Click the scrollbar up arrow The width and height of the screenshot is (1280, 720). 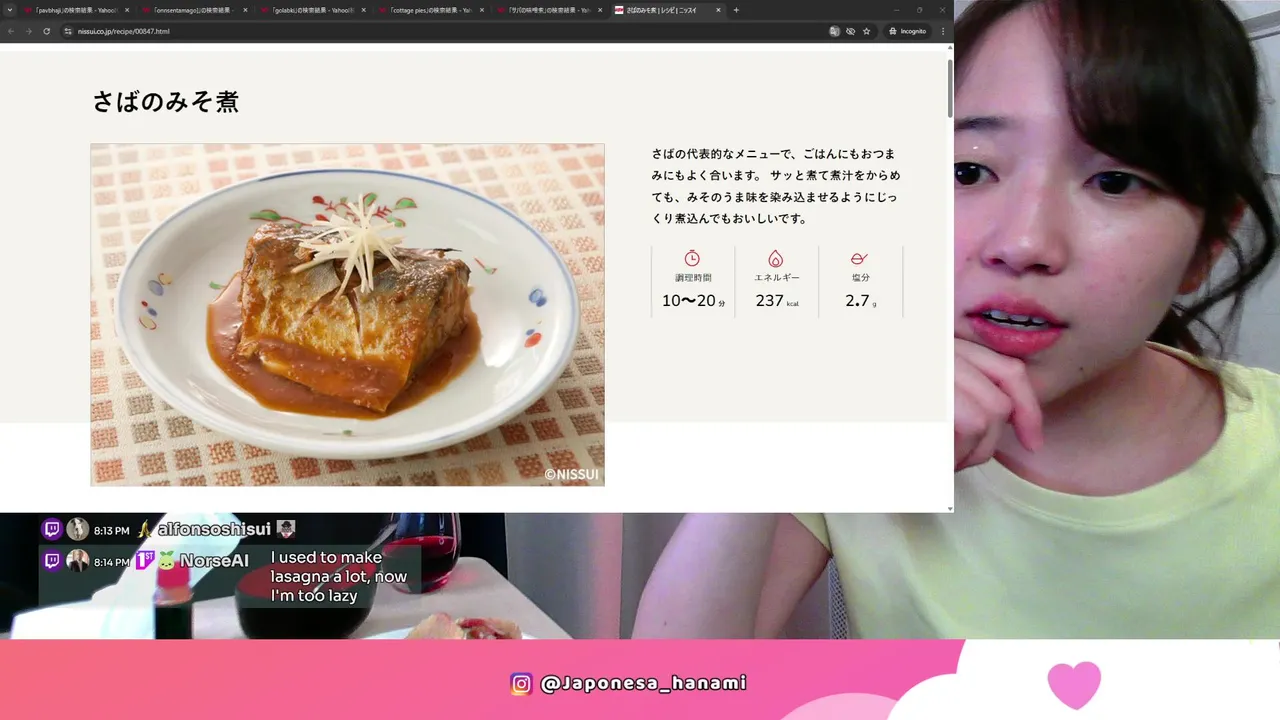tap(949, 48)
